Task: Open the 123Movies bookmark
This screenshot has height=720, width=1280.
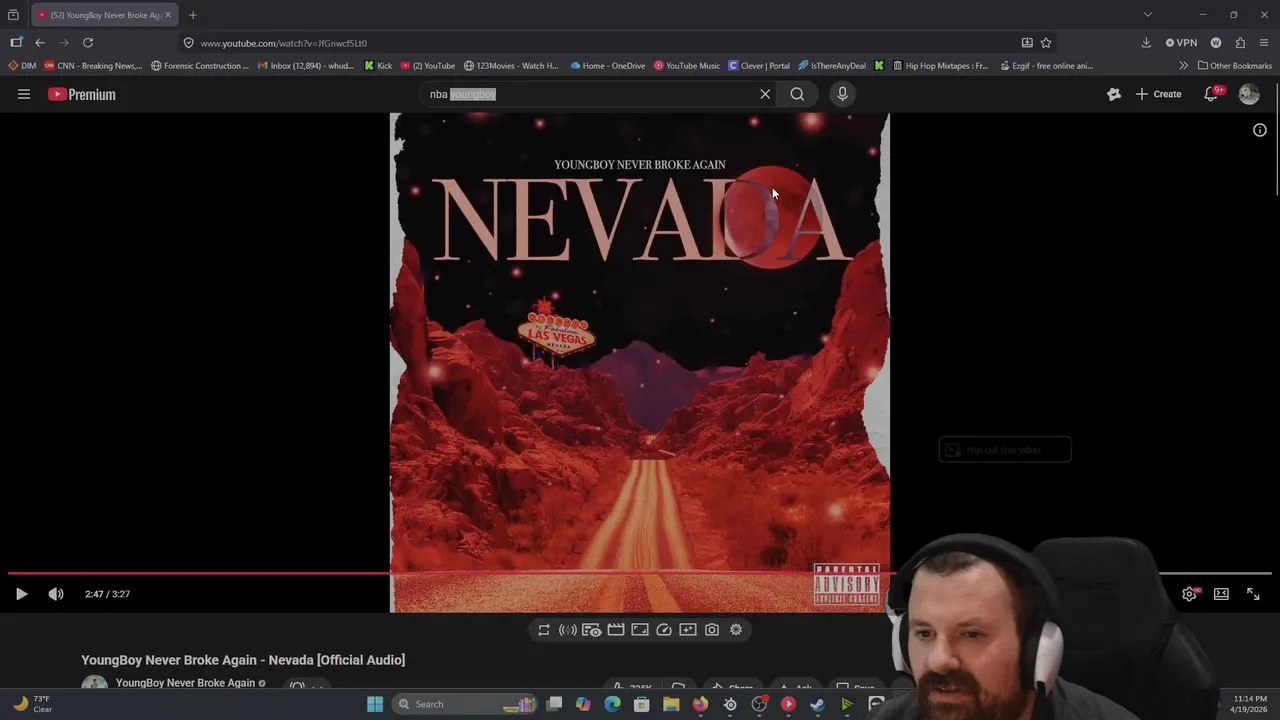Action: click(511, 66)
